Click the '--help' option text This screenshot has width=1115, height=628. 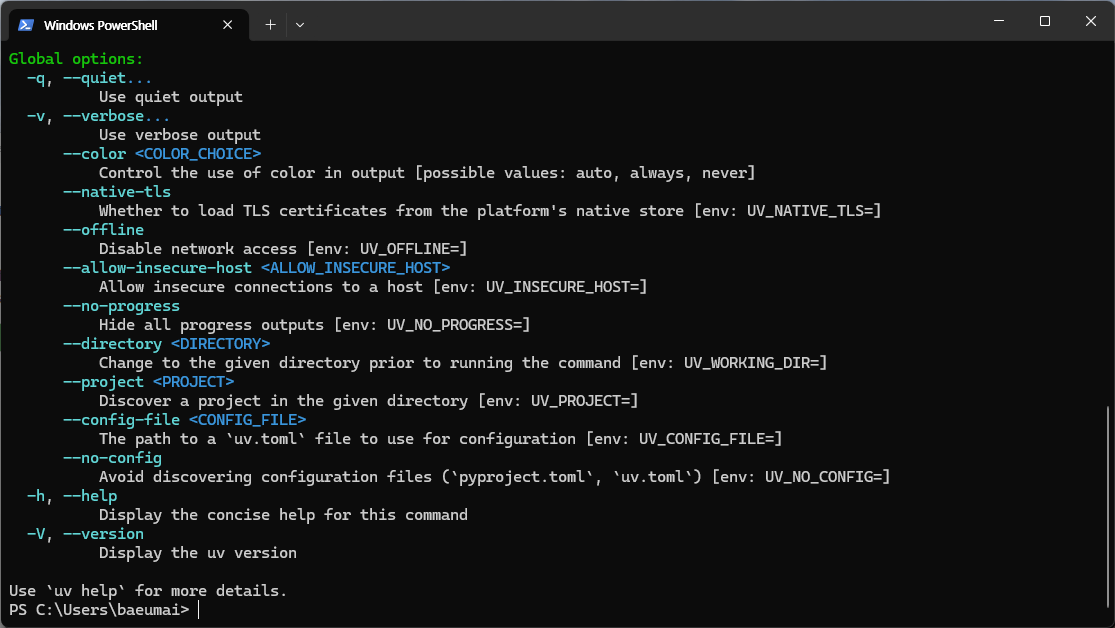tap(90, 496)
